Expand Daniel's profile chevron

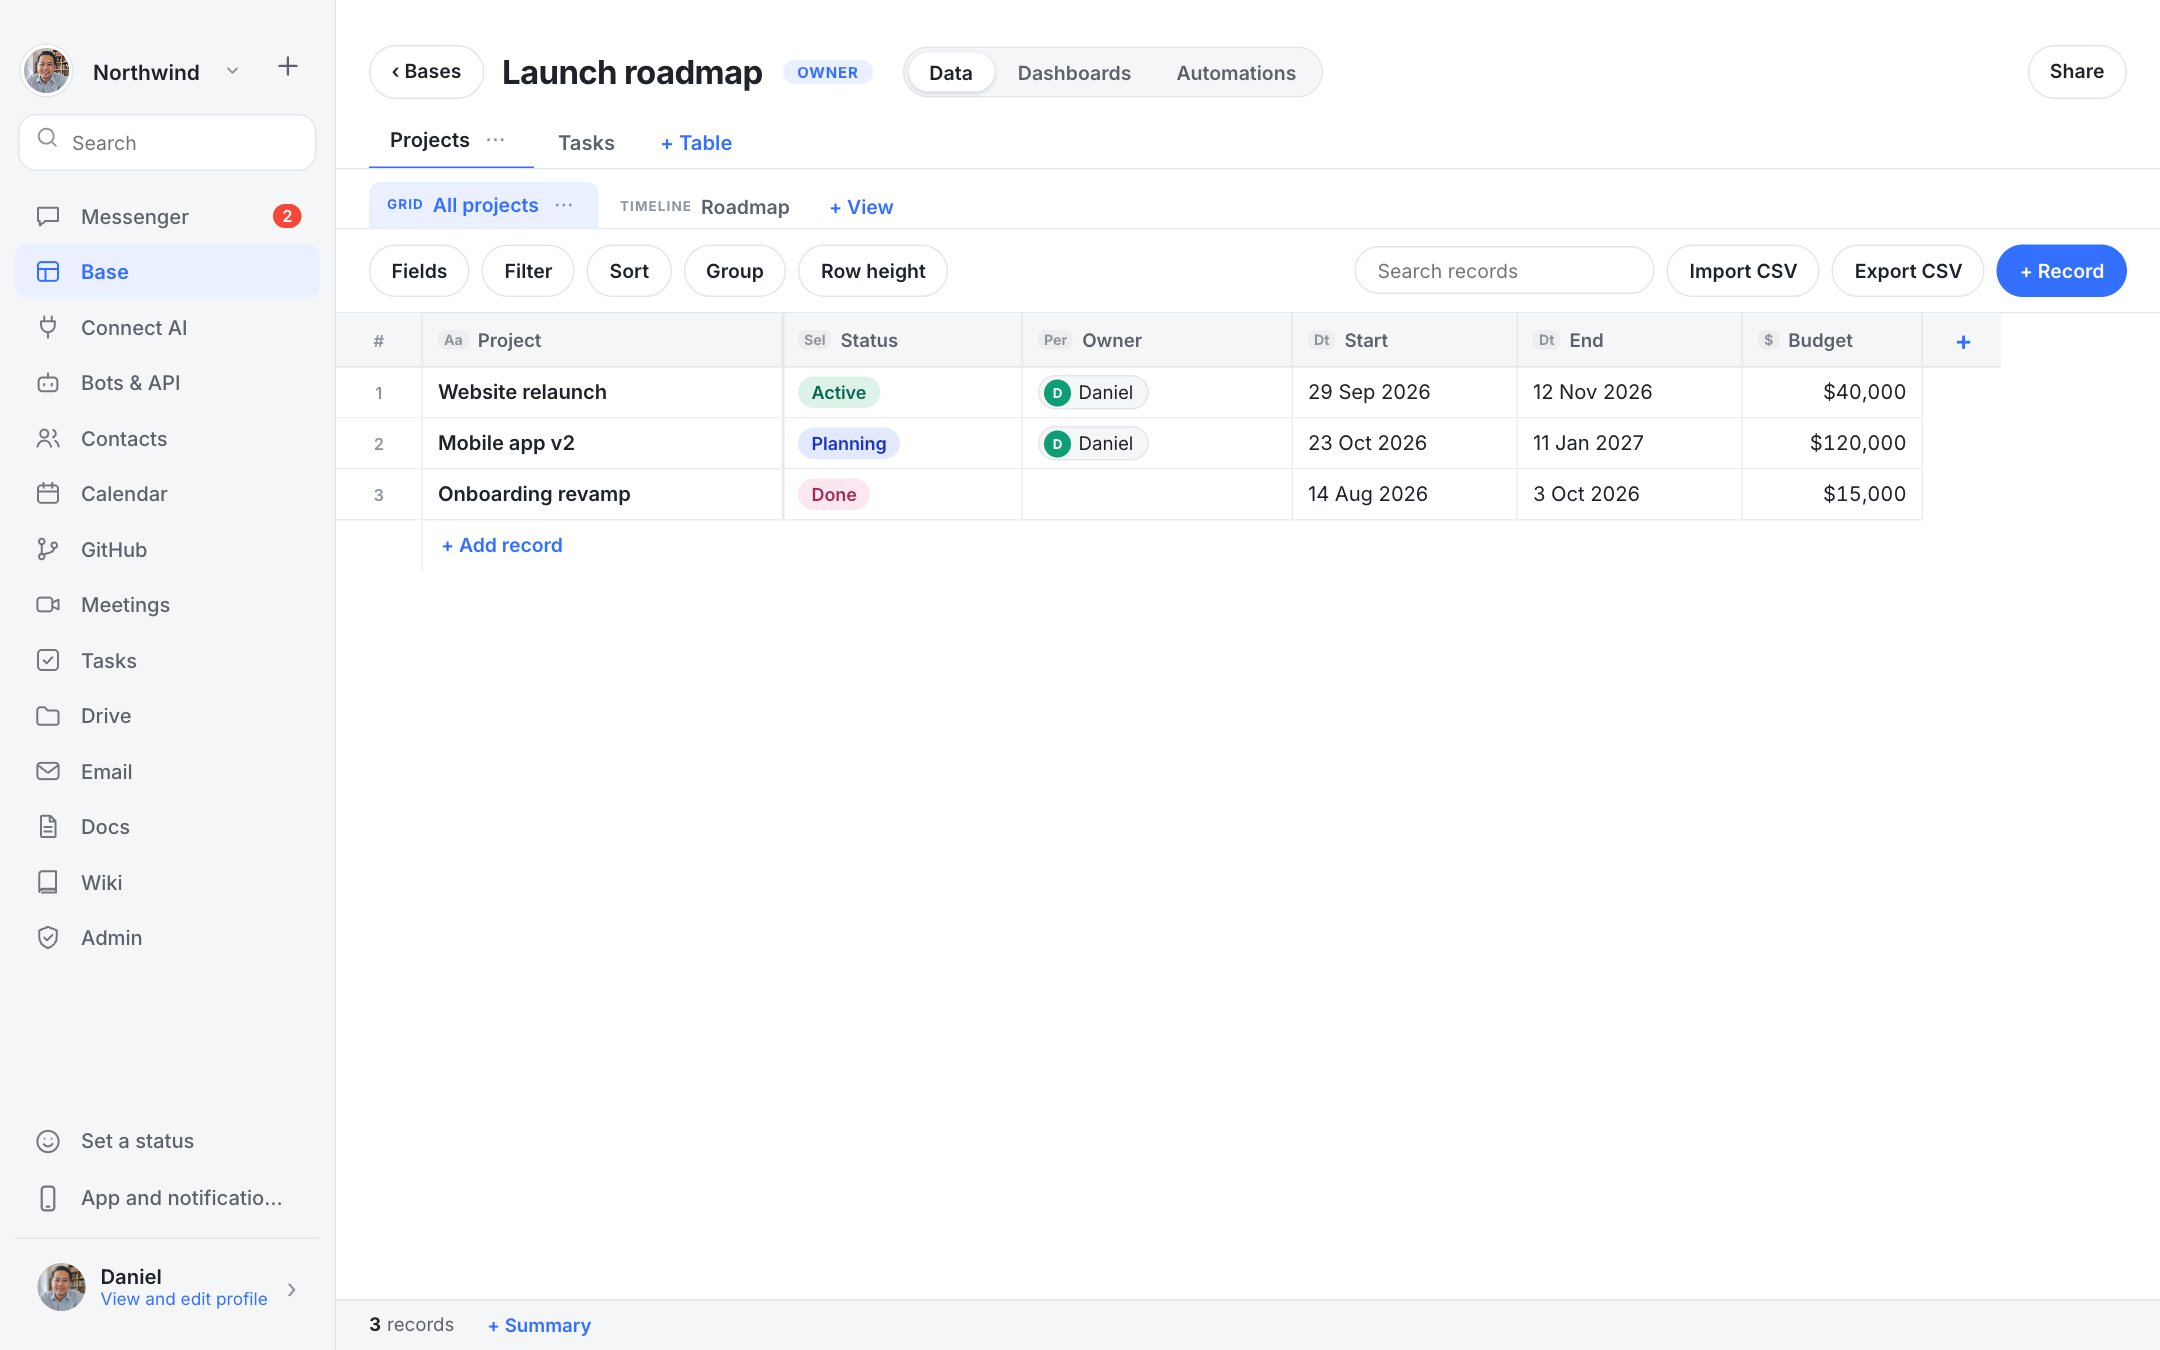pyautogui.click(x=292, y=1289)
